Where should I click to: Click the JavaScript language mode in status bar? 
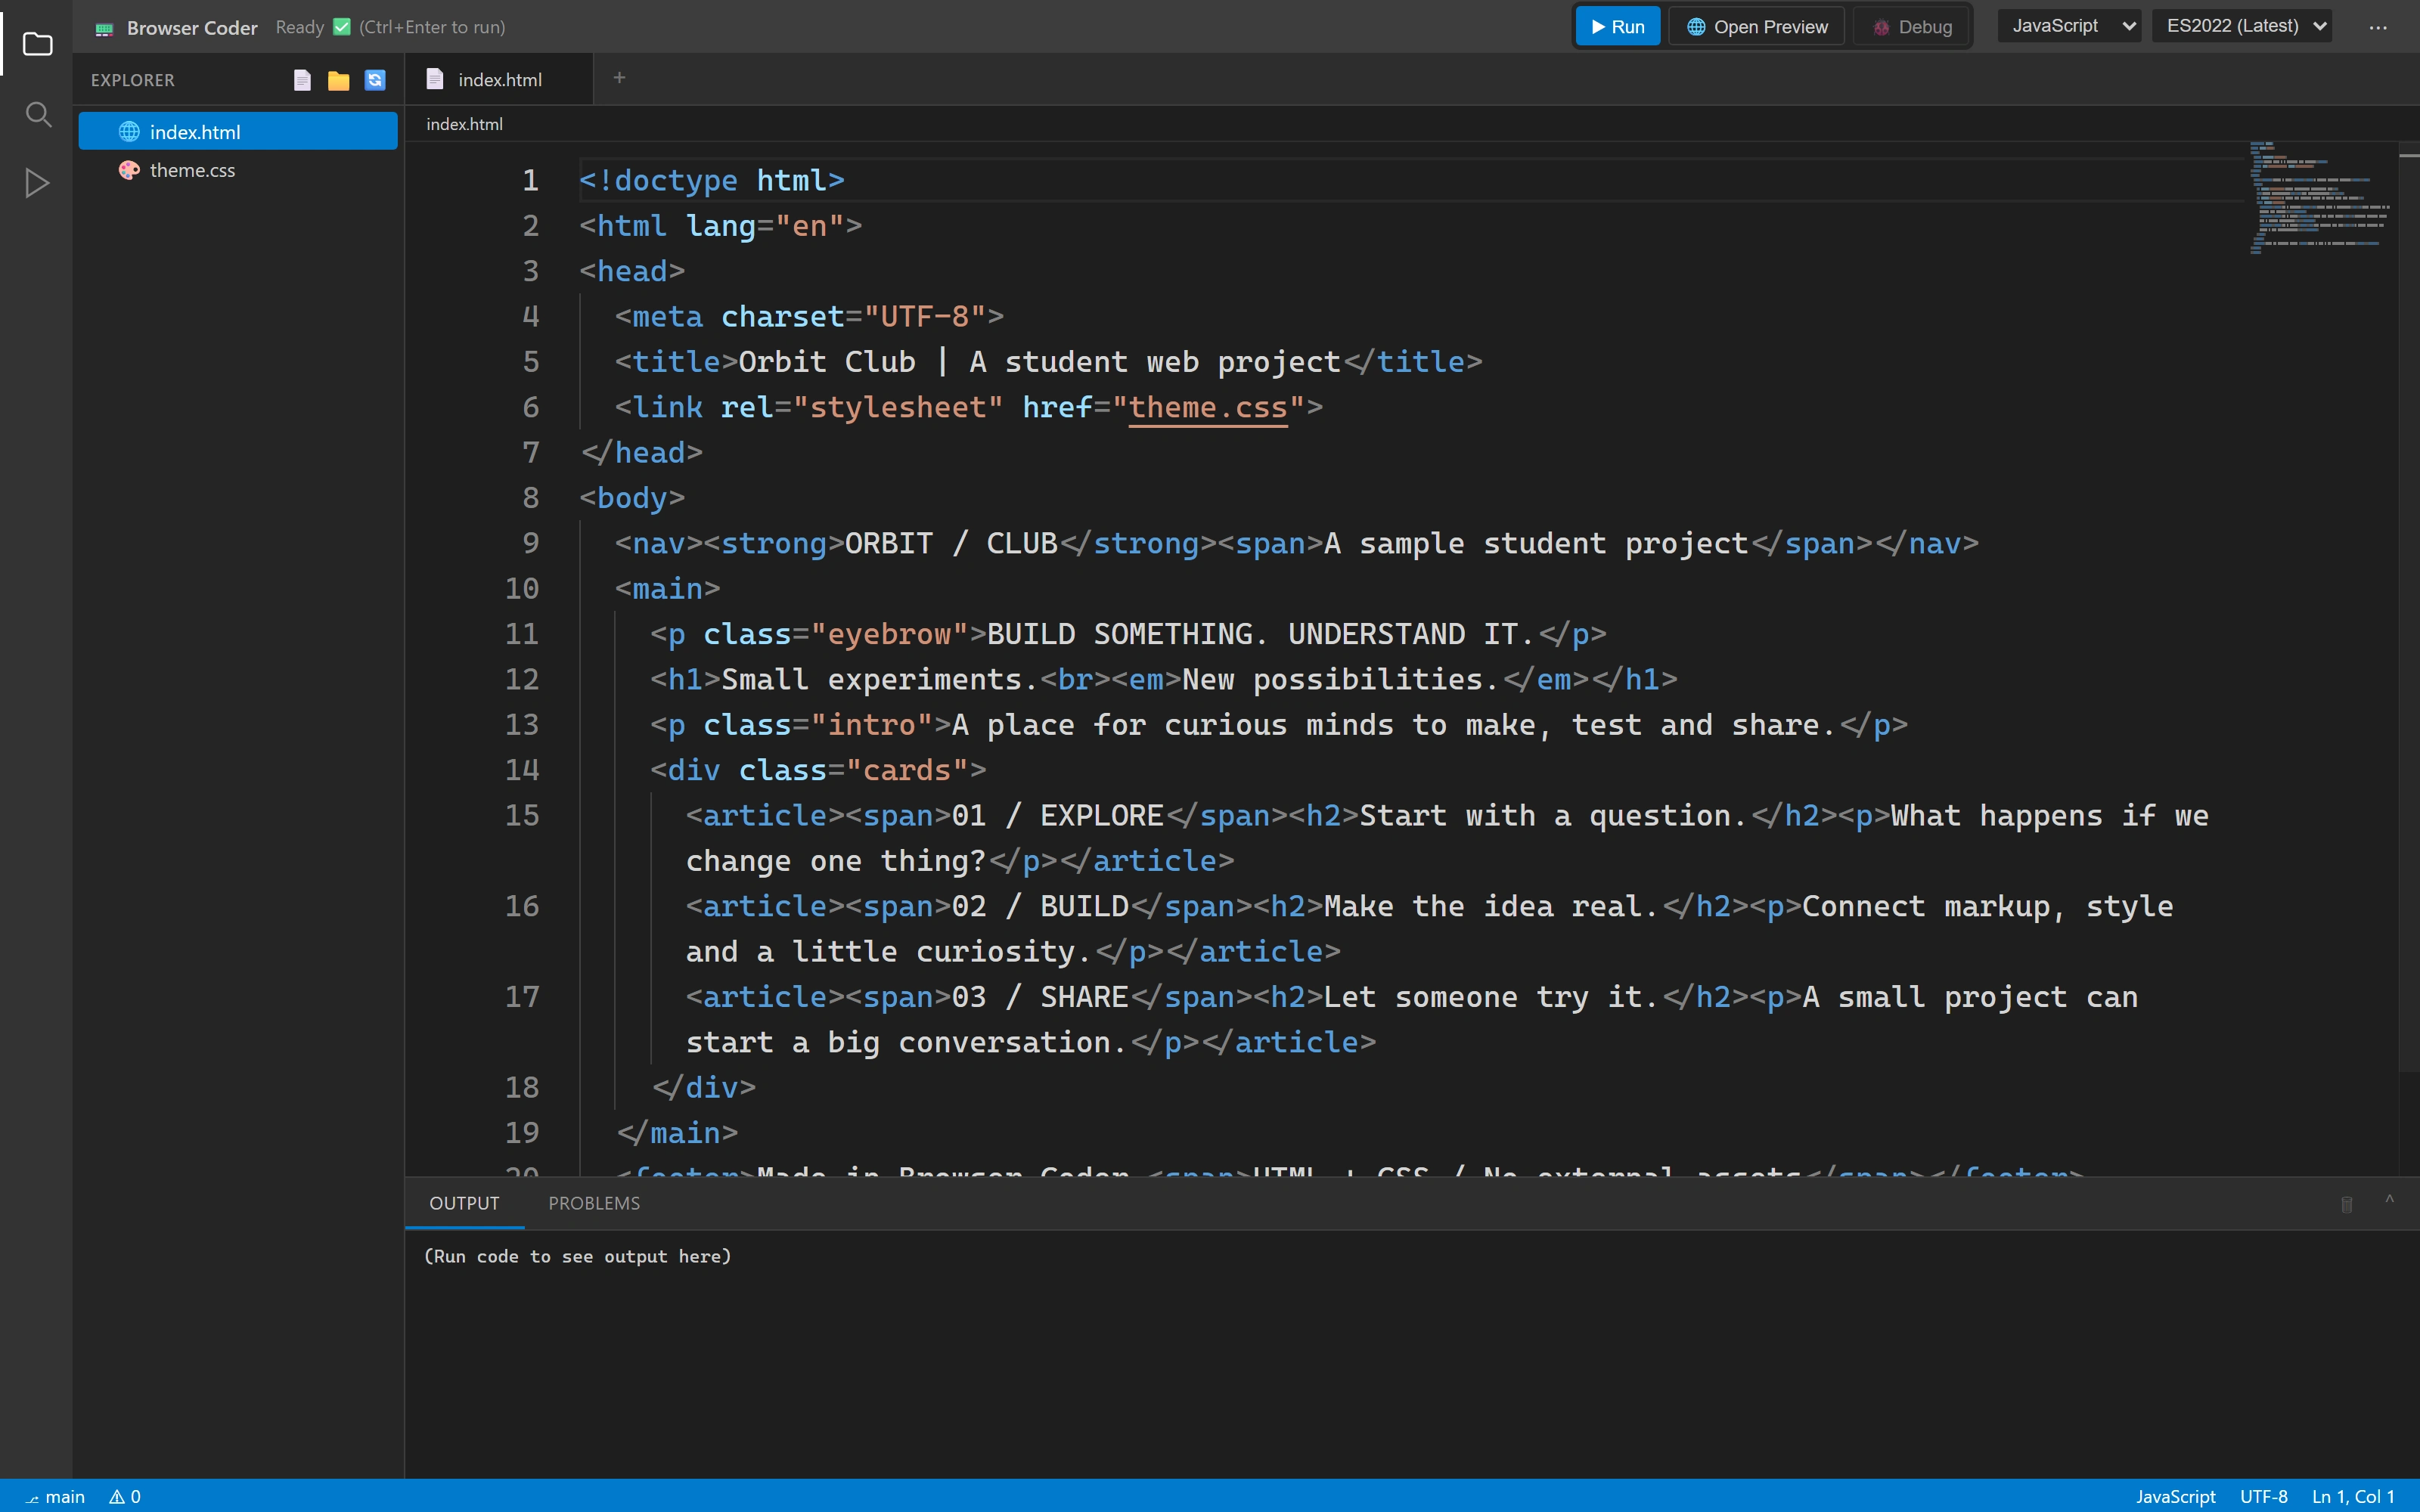[2175, 1496]
